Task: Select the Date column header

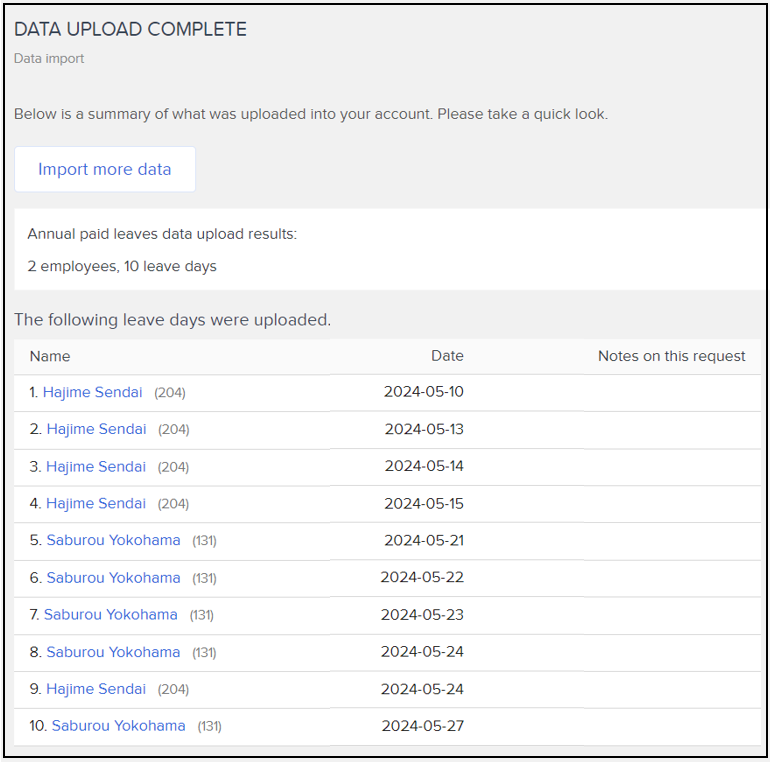Action: tap(447, 356)
